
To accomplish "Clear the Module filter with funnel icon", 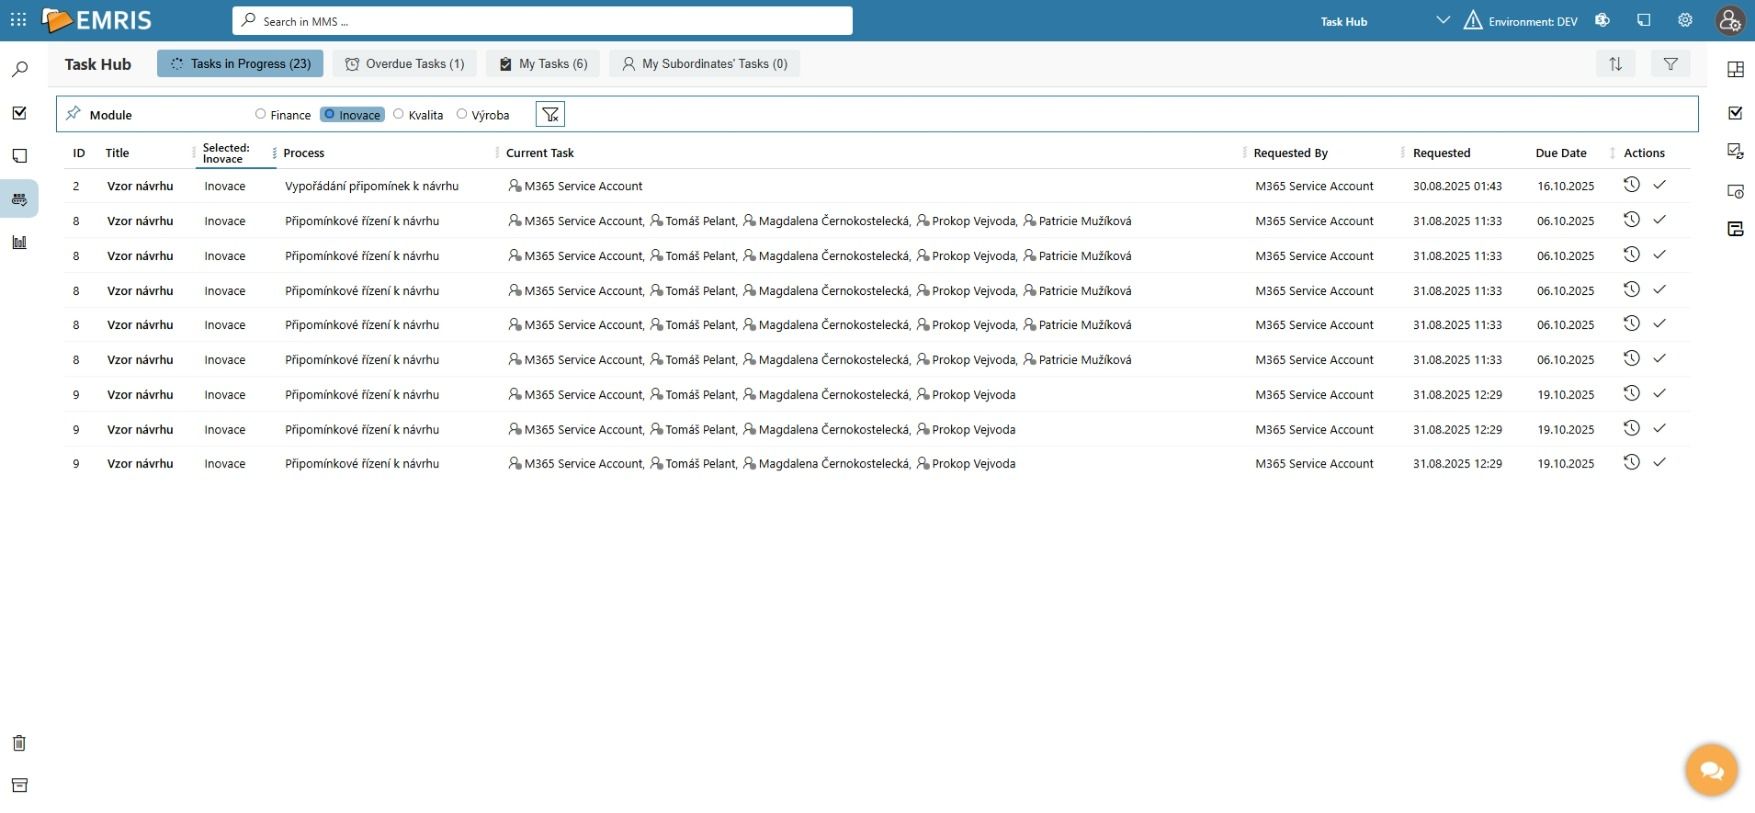I will [x=550, y=115].
